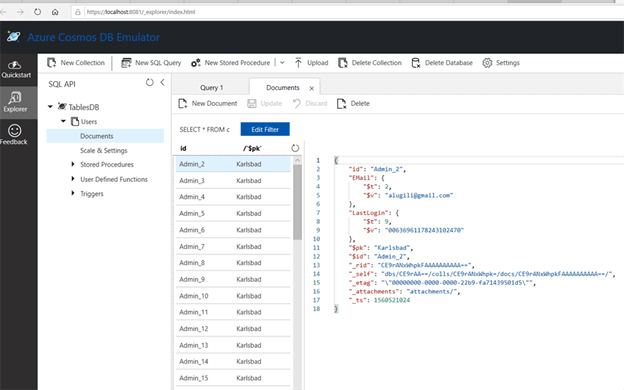Click the /'$pk' column header
624x390 pixels.
click(x=252, y=148)
